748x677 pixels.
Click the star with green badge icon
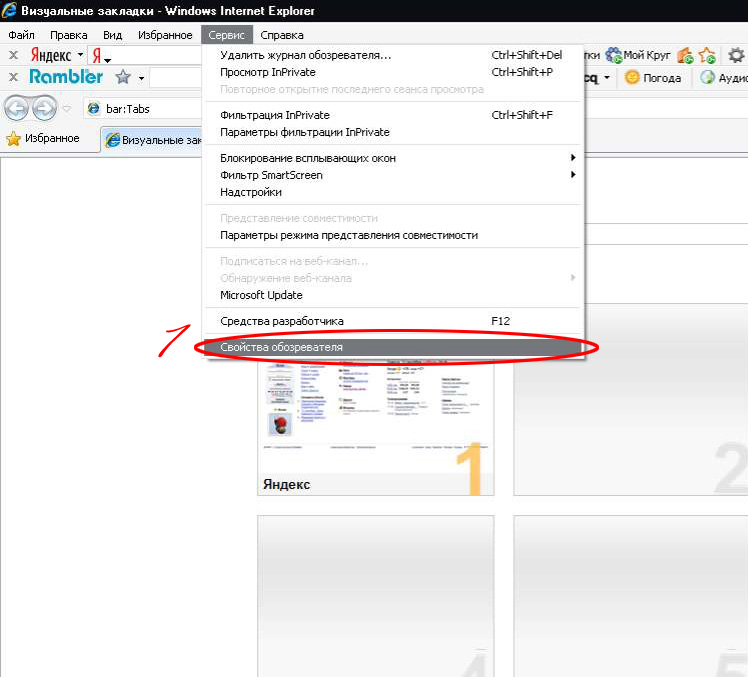tap(707, 55)
